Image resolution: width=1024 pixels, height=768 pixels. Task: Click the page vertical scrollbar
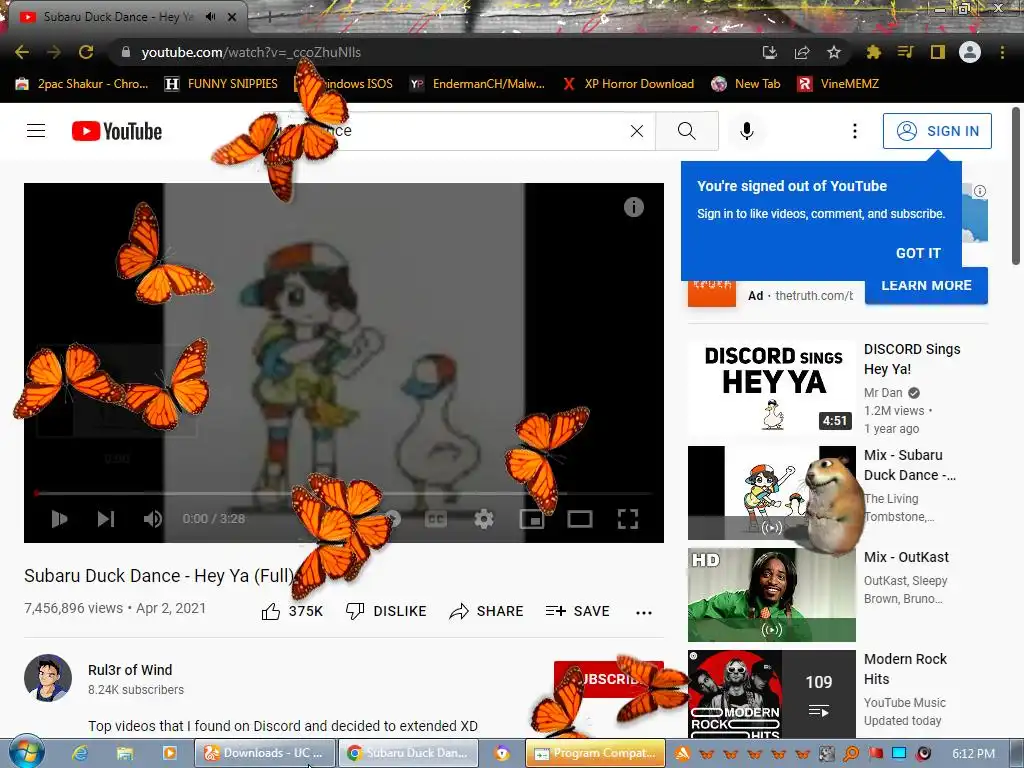pos(1016,187)
